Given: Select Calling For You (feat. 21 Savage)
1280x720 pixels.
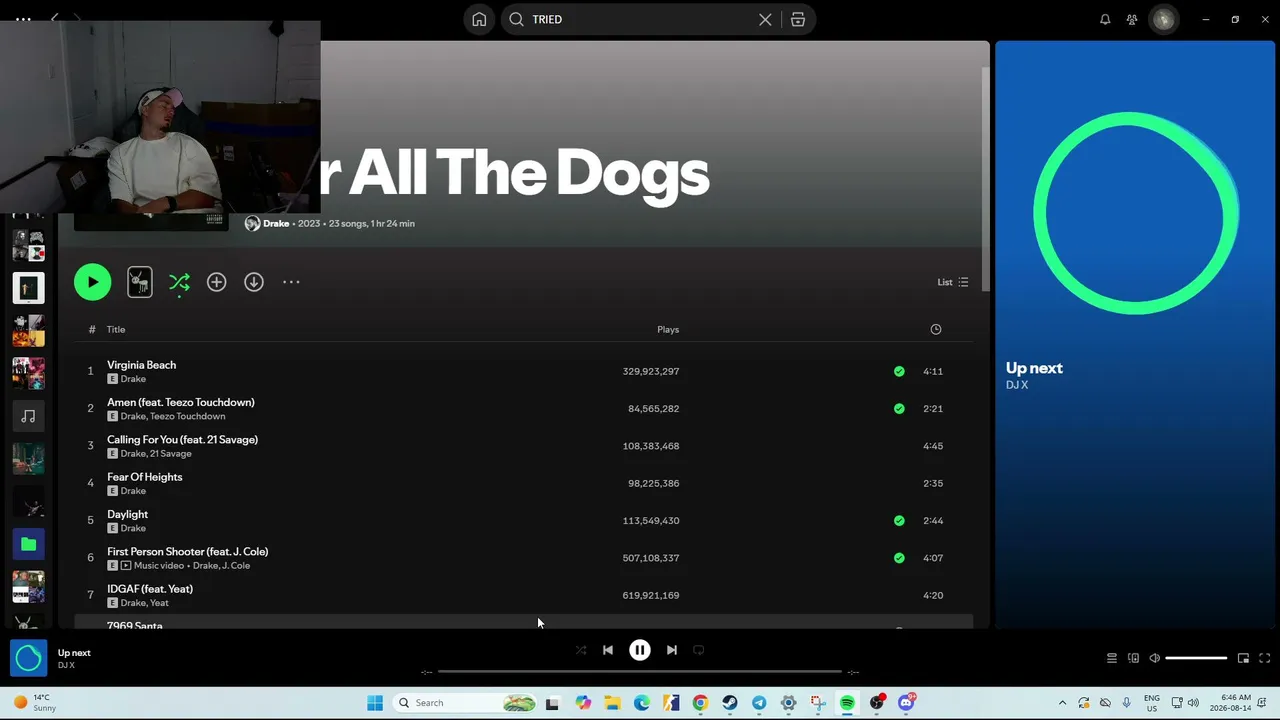Looking at the screenshot, I should click(182, 440).
